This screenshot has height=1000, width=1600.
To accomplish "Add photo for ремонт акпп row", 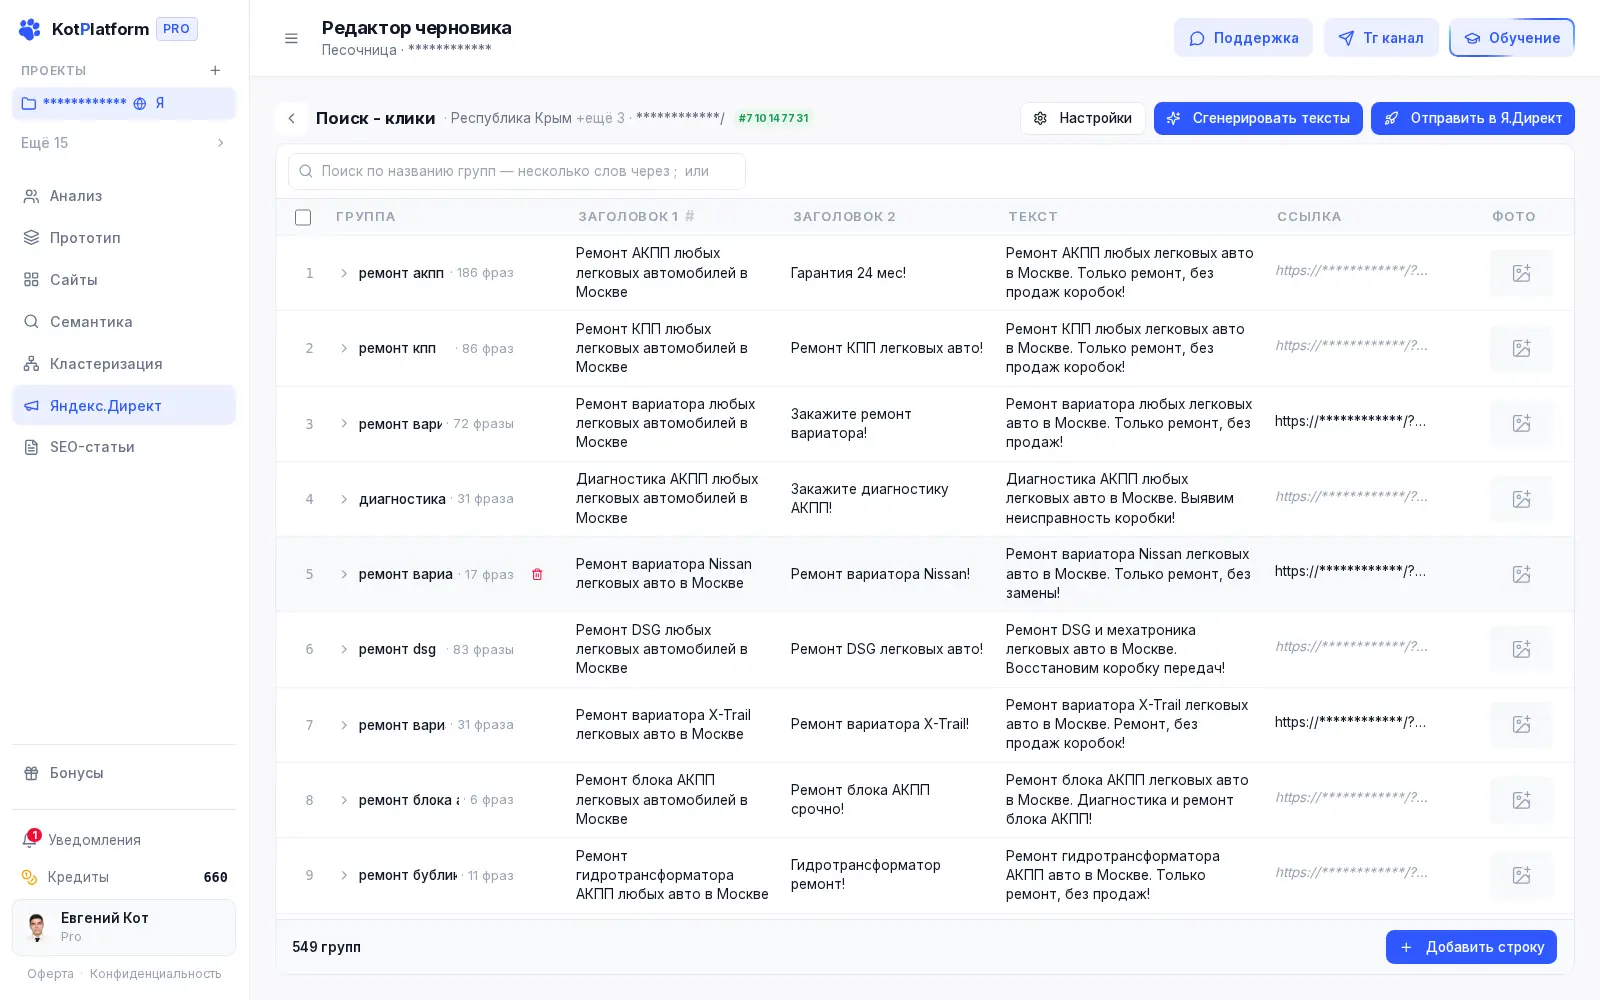I will click(x=1521, y=273).
